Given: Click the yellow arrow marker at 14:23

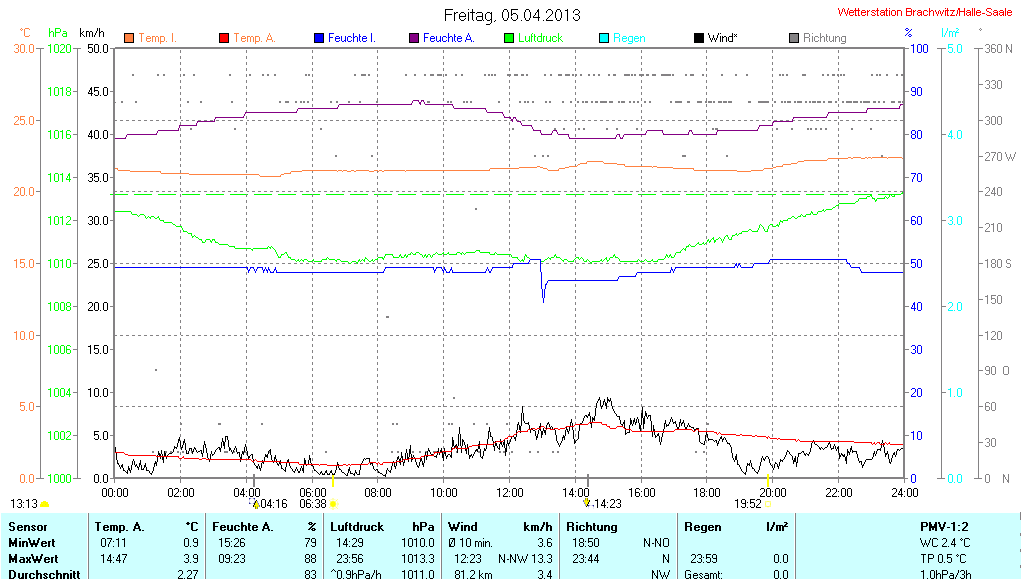Looking at the screenshot, I should 587,503.
